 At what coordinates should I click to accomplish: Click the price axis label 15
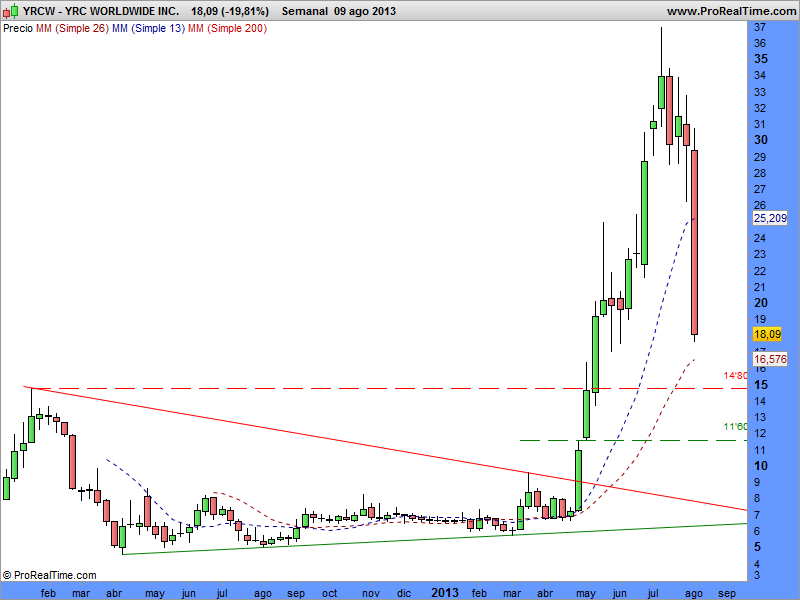click(x=761, y=385)
